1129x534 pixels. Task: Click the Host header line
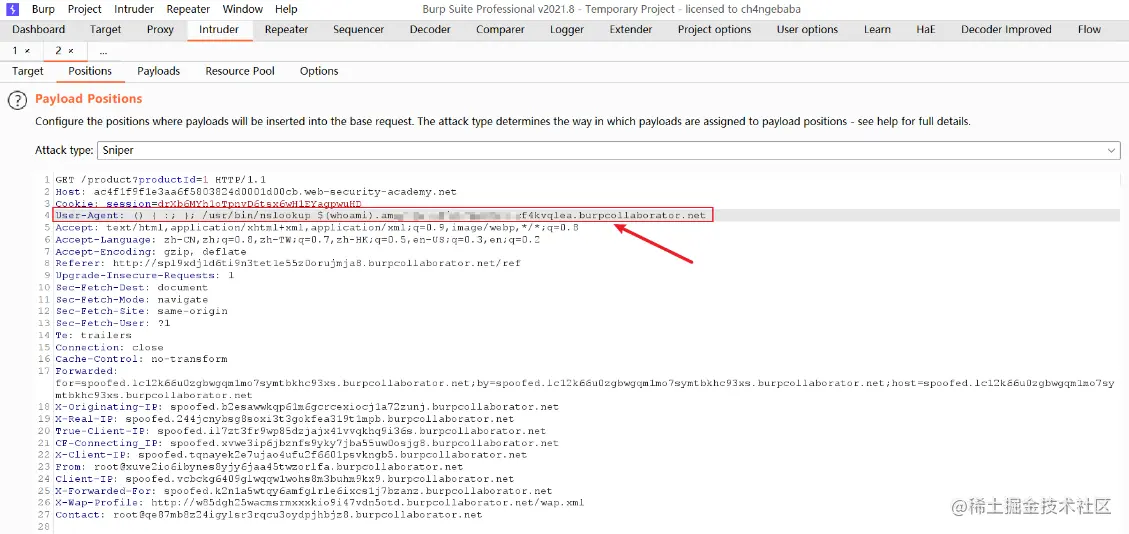pyautogui.click(x=256, y=192)
